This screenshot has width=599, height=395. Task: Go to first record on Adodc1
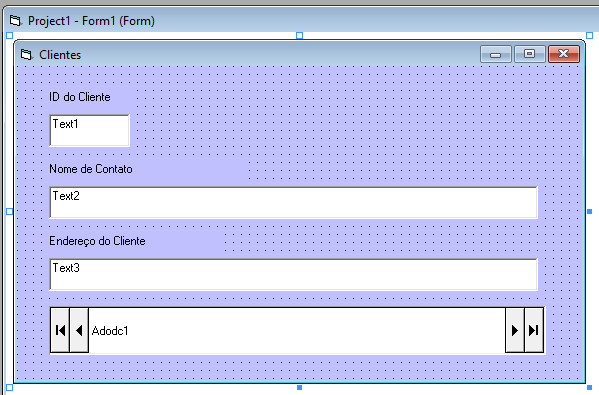point(60,330)
